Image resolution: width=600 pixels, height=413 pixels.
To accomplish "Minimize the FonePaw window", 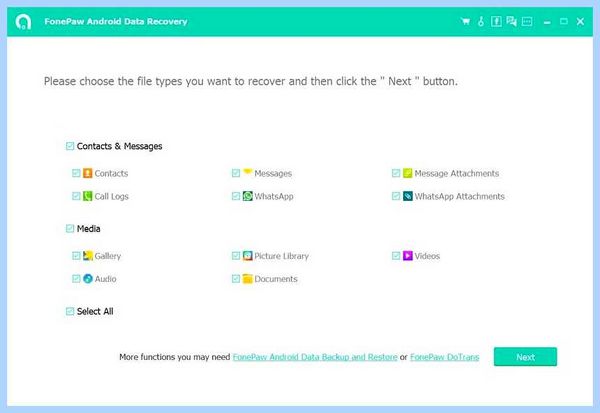I will pyautogui.click(x=547, y=22).
